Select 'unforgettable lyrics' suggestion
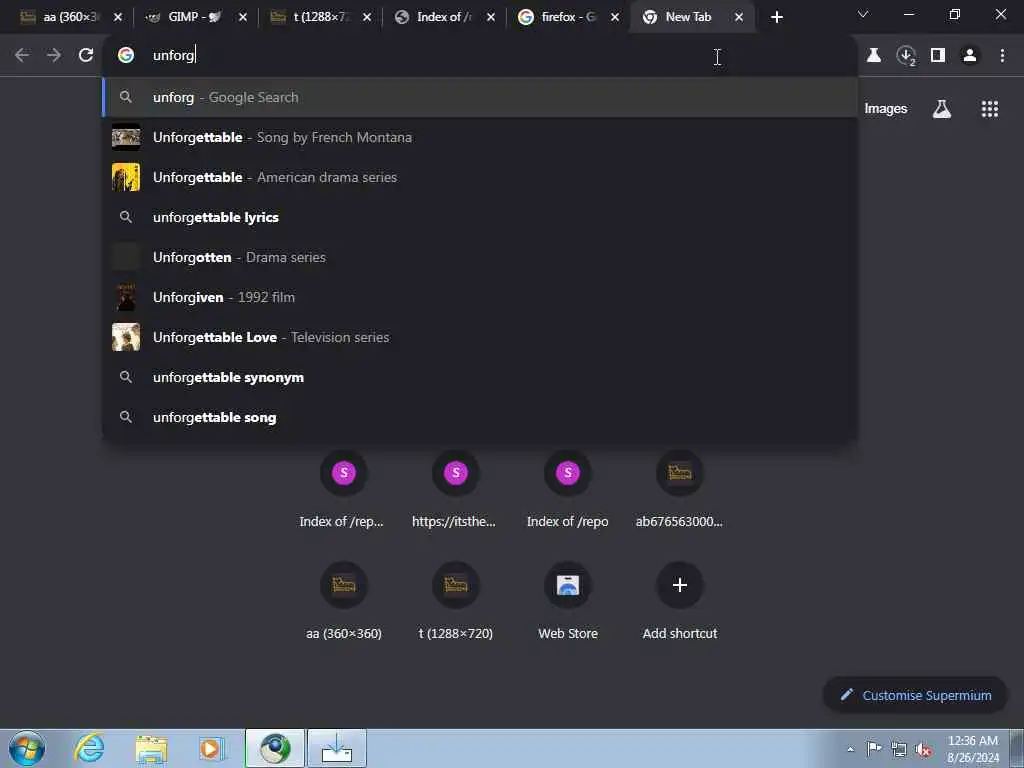1024x768 pixels. [x=480, y=217]
